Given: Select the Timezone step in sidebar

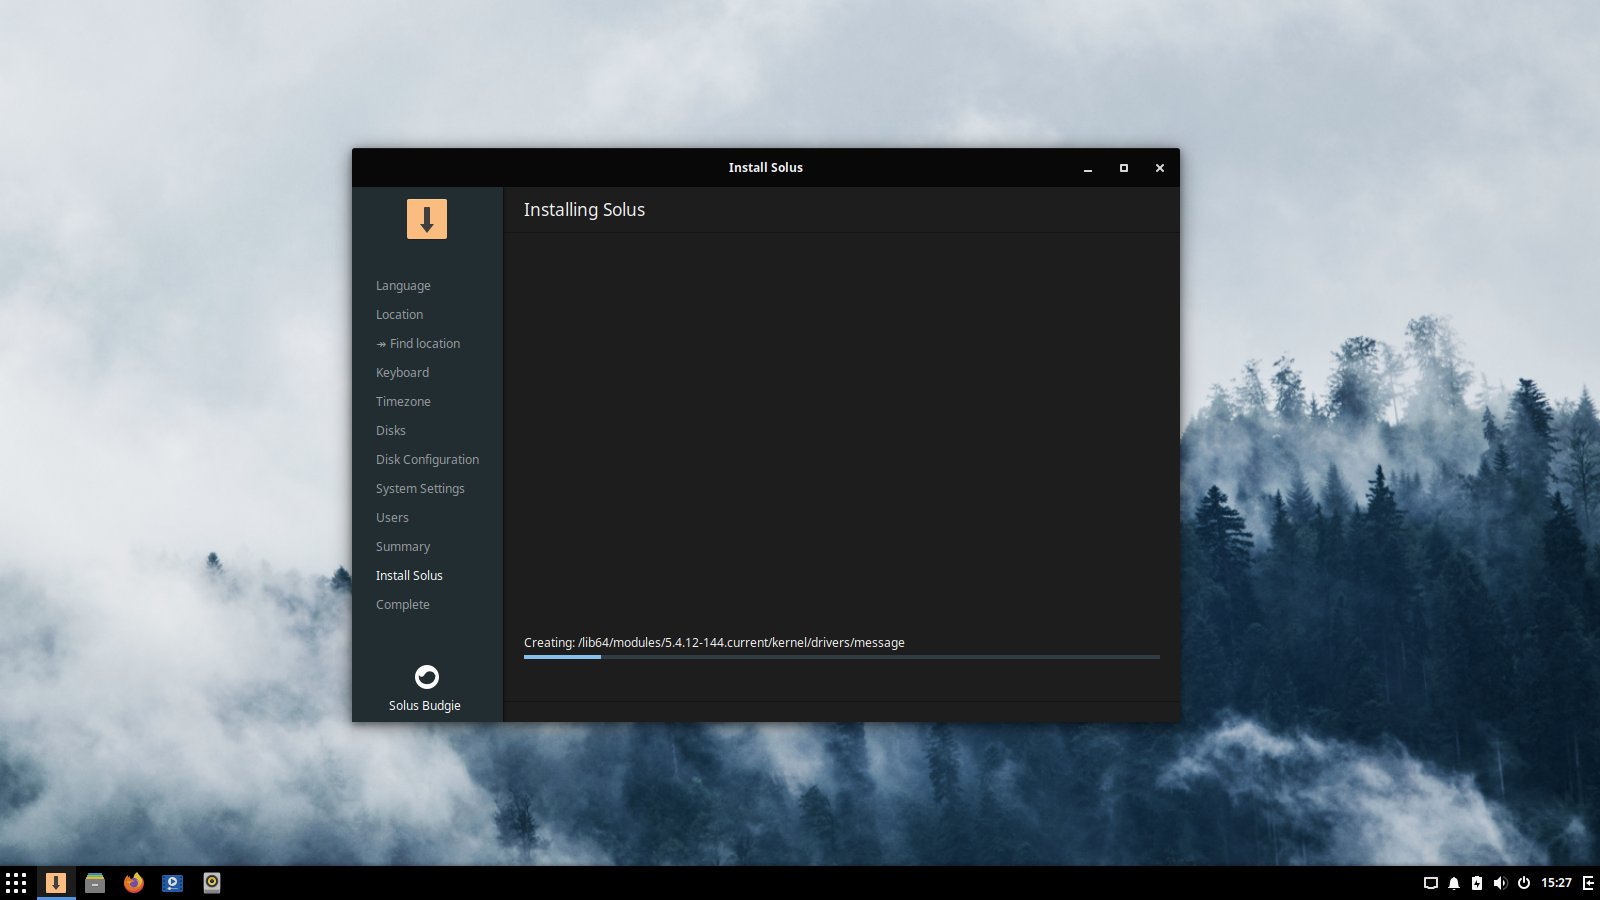Looking at the screenshot, I should [x=403, y=402].
